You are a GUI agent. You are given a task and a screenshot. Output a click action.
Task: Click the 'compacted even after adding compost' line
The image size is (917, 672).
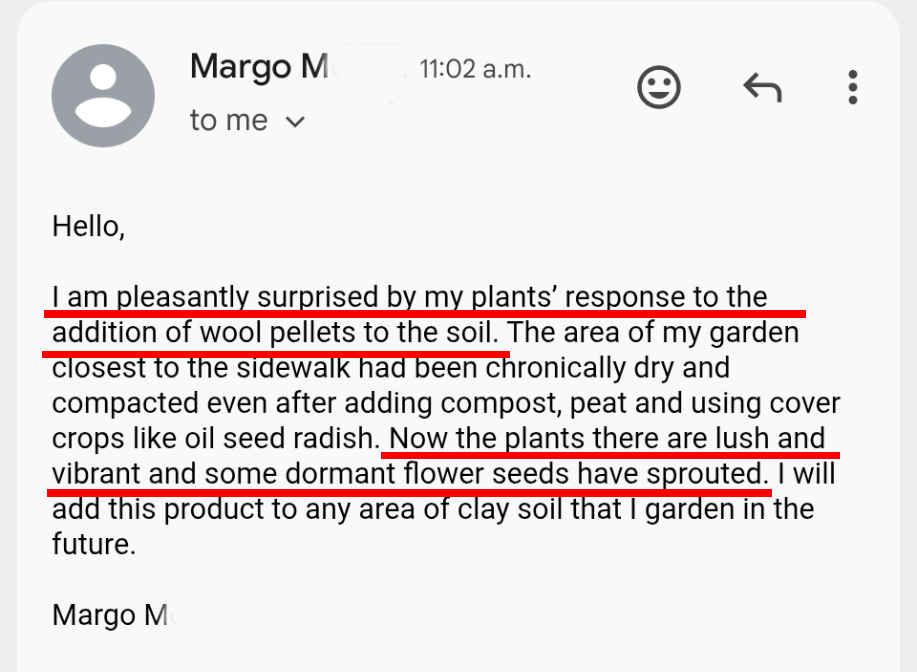coord(446,403)
